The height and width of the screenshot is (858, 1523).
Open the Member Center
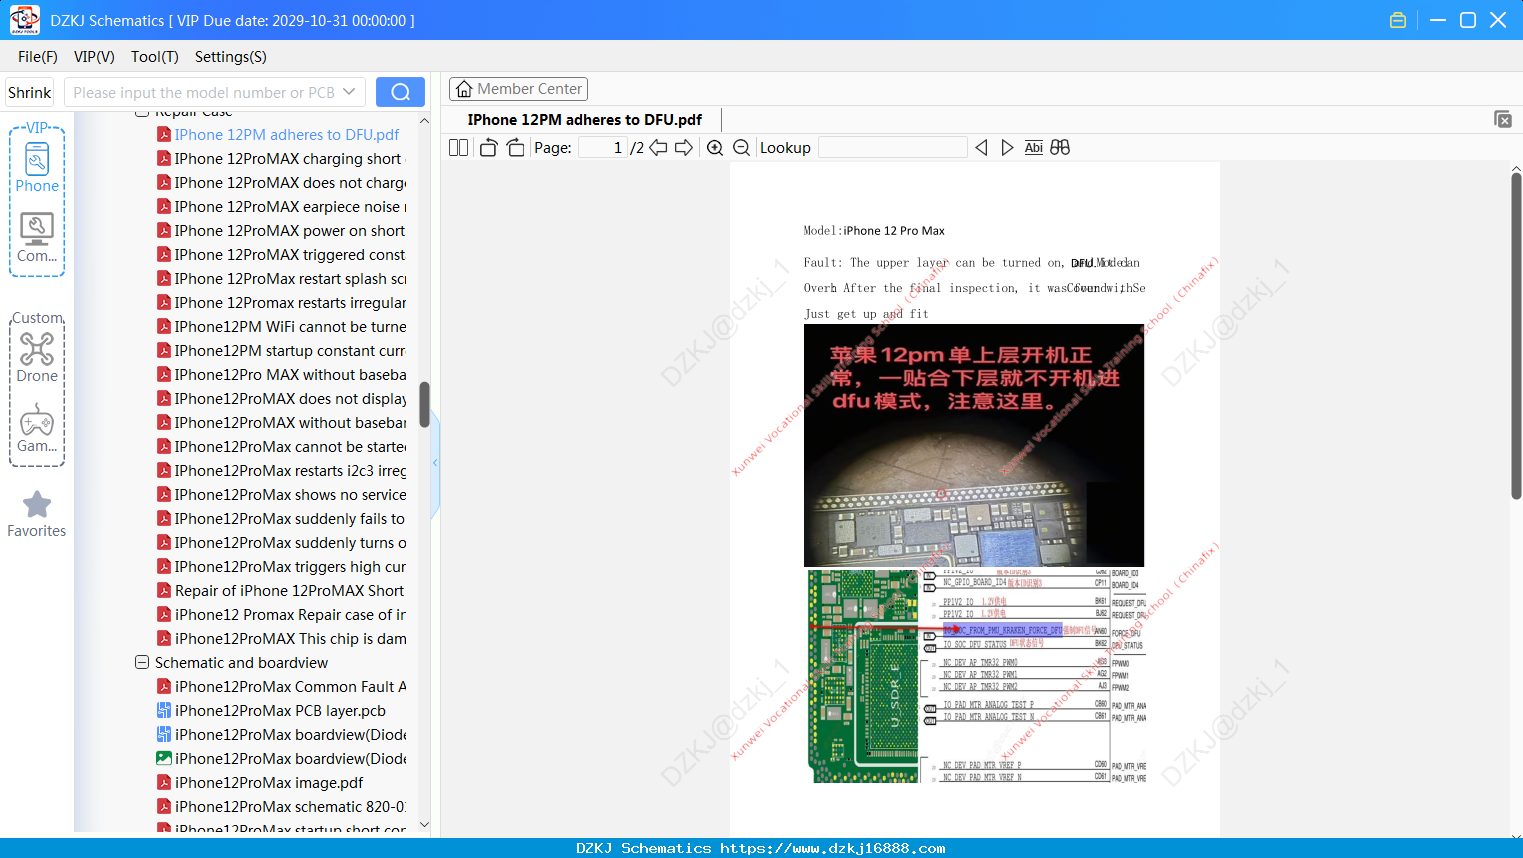518,89
